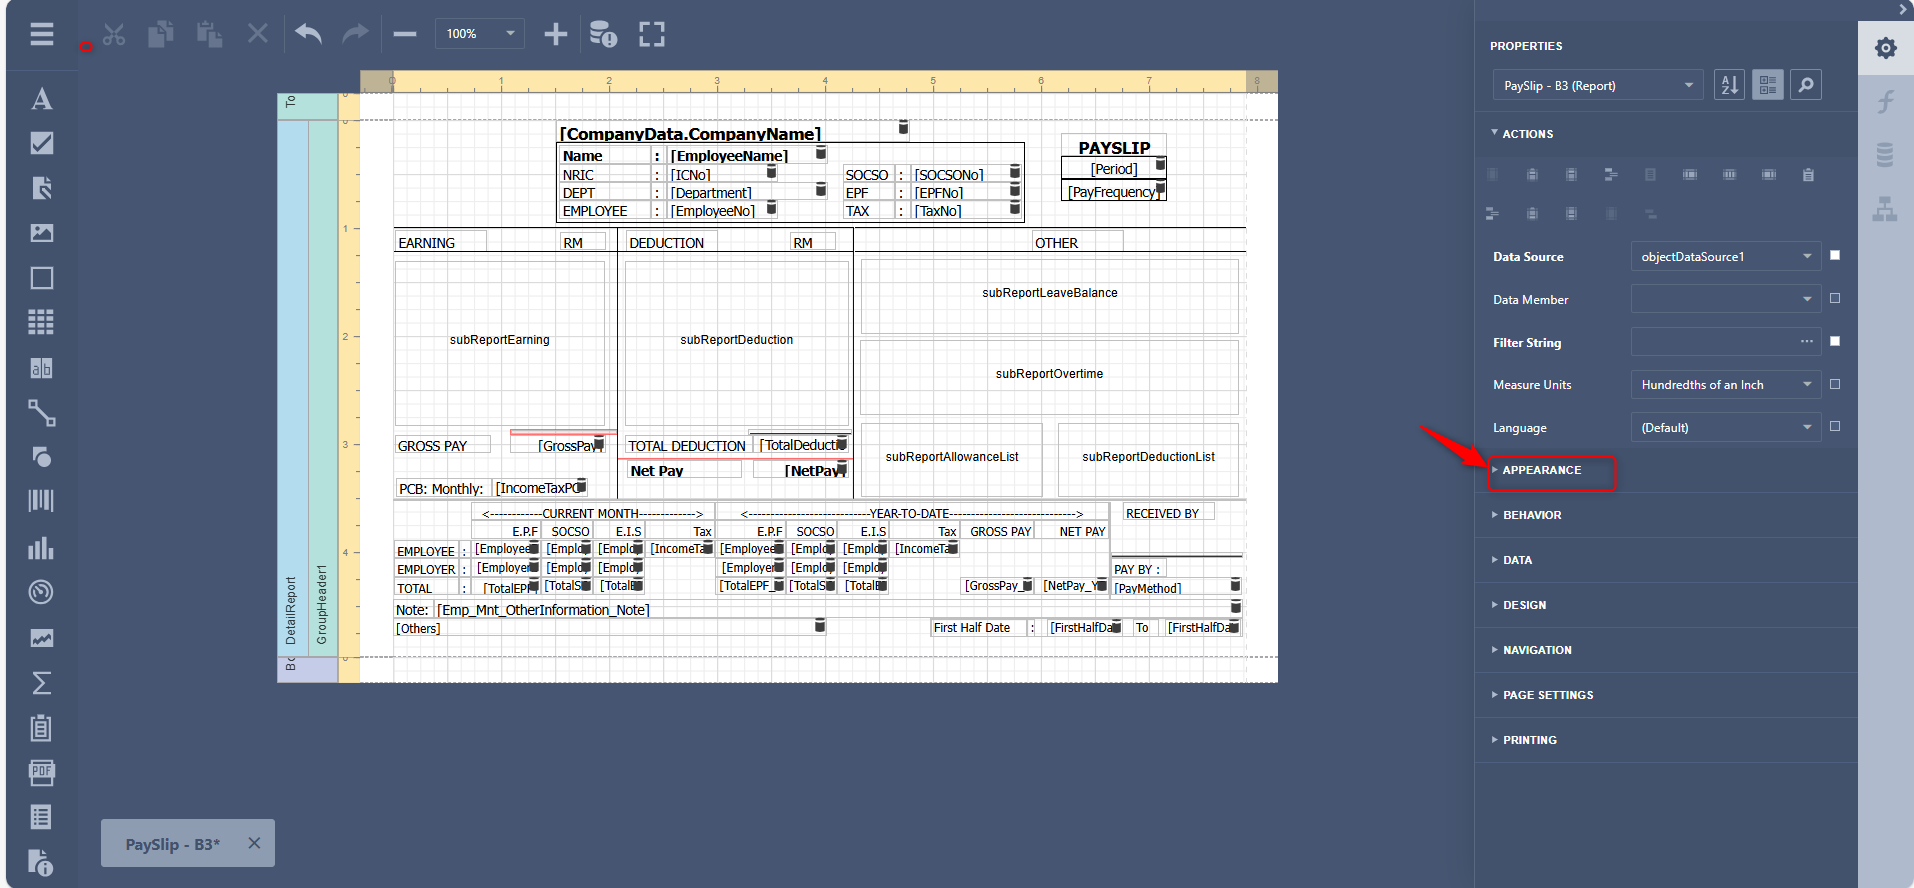
Task: Open the properties search box
Action: (1806, 85)
